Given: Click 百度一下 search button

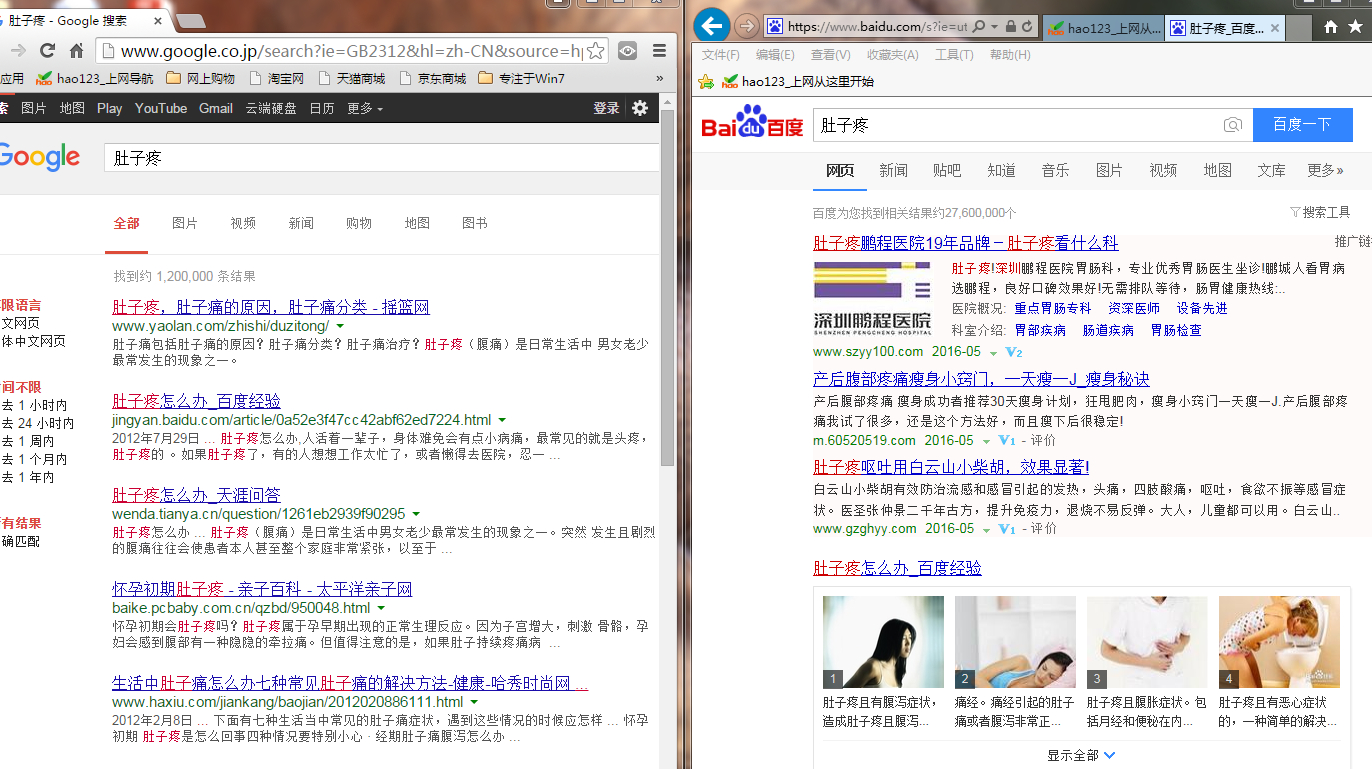Looking at the screenshot, I should (1302, 125).
